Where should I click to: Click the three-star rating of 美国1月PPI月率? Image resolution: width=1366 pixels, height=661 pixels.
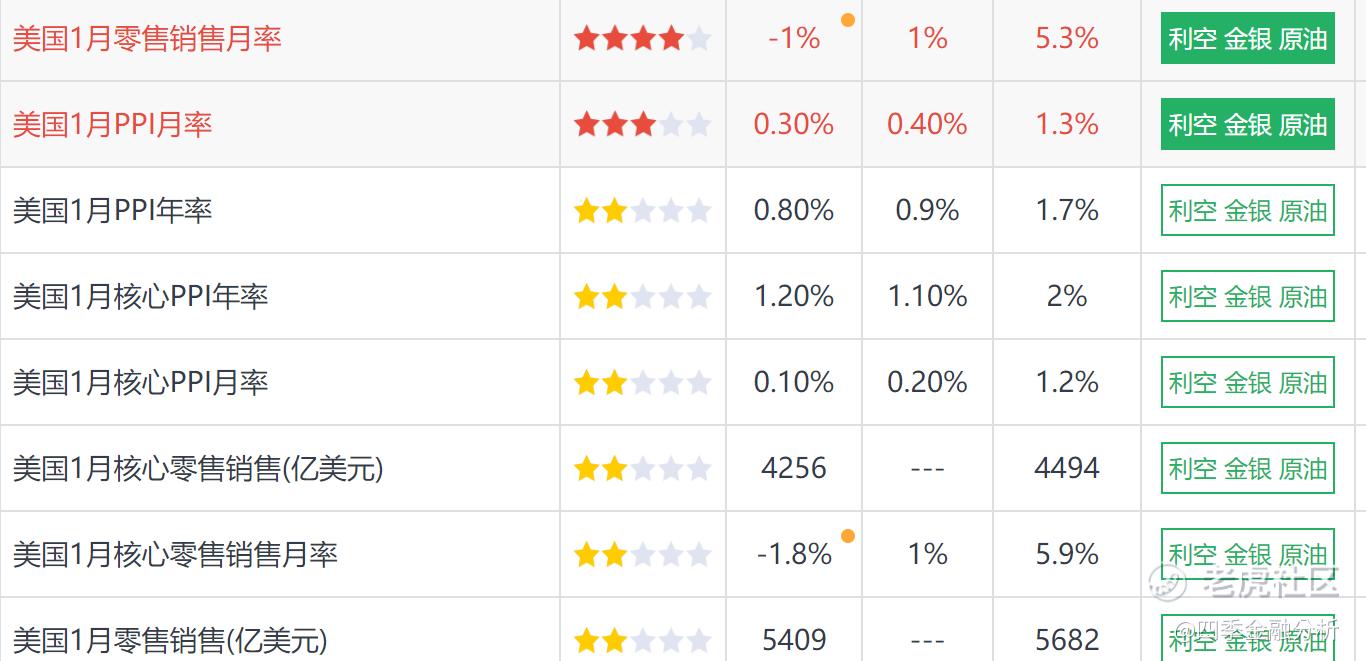point(642,125)
